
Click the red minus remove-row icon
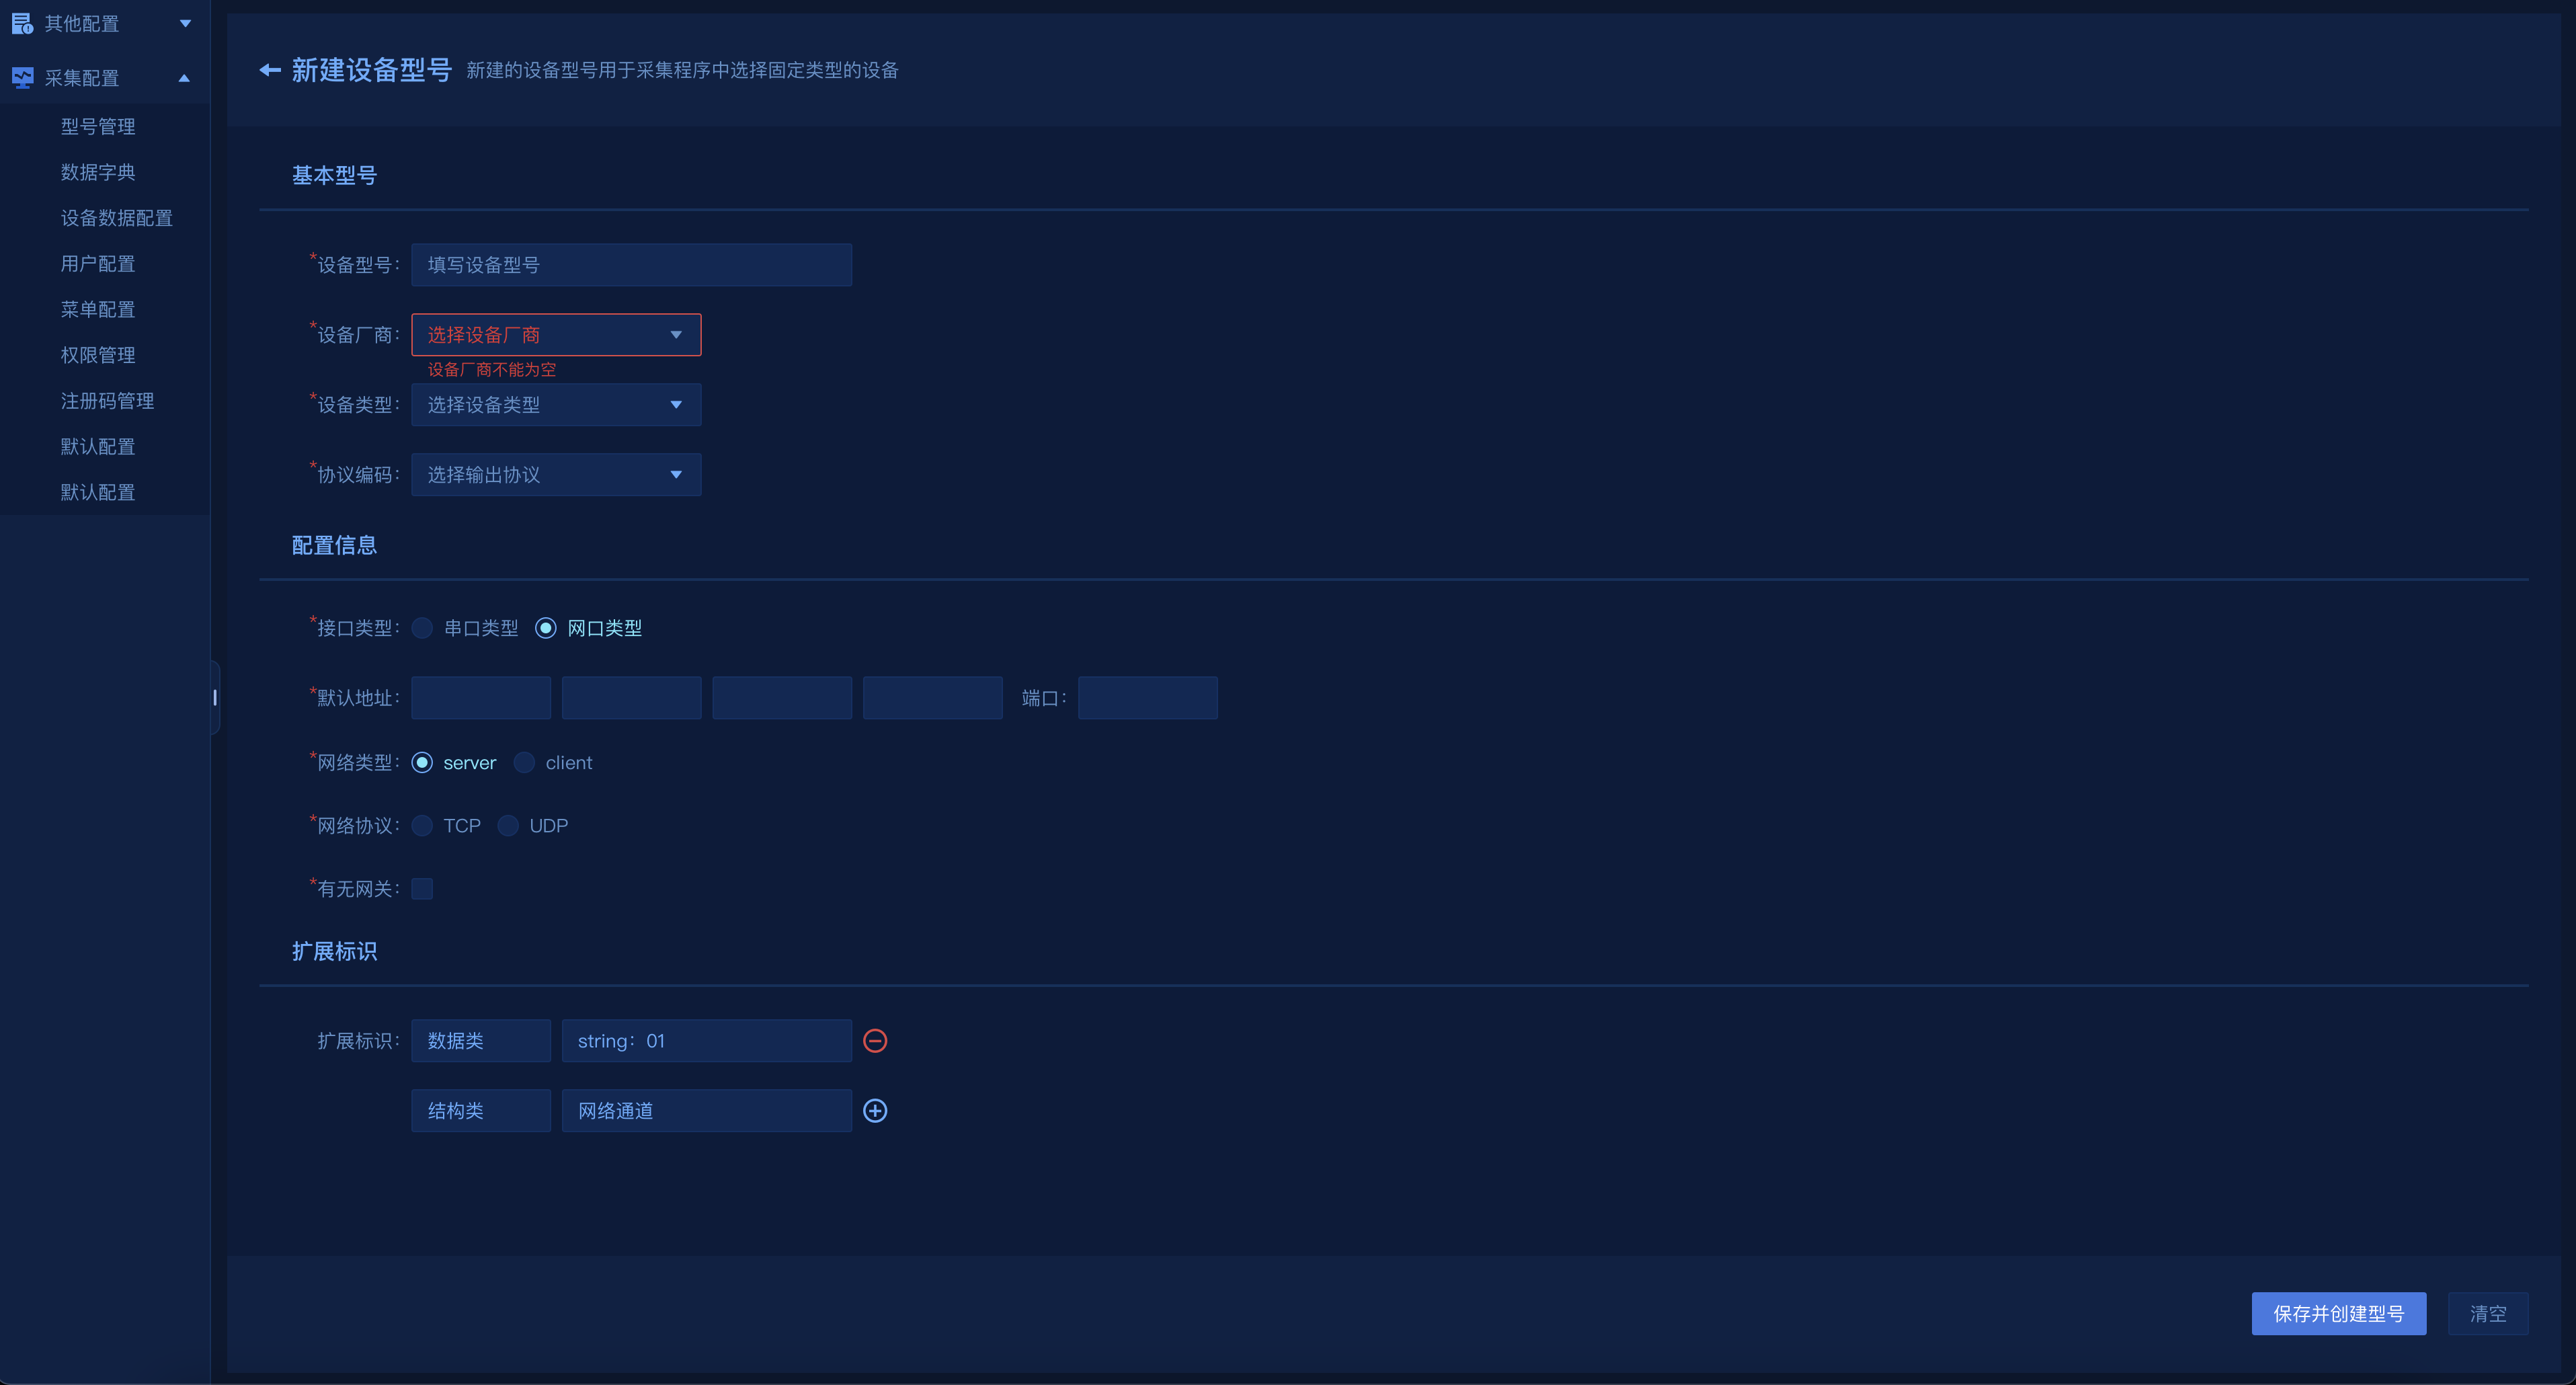click(875, 1041)
